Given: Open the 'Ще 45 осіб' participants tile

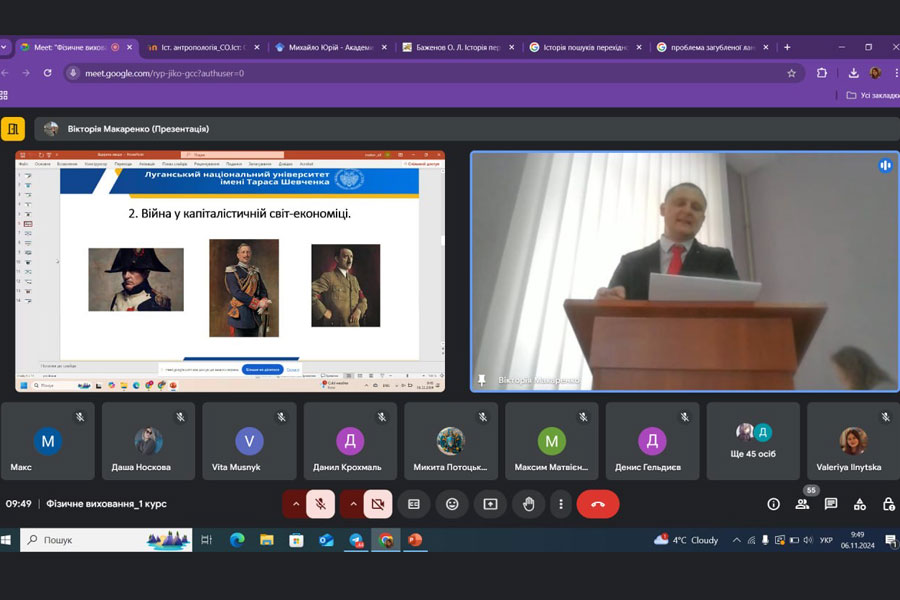Looking at the screenshot, I should coord(753,441).
